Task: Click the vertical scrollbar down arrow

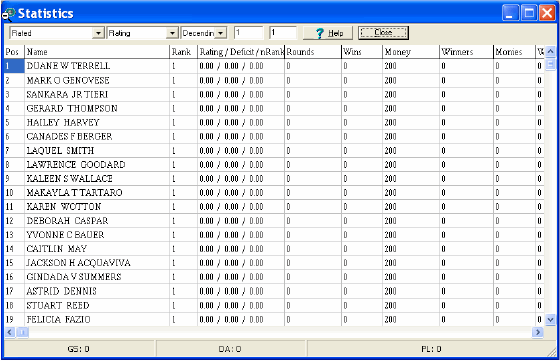Action: tap(550, 320)
